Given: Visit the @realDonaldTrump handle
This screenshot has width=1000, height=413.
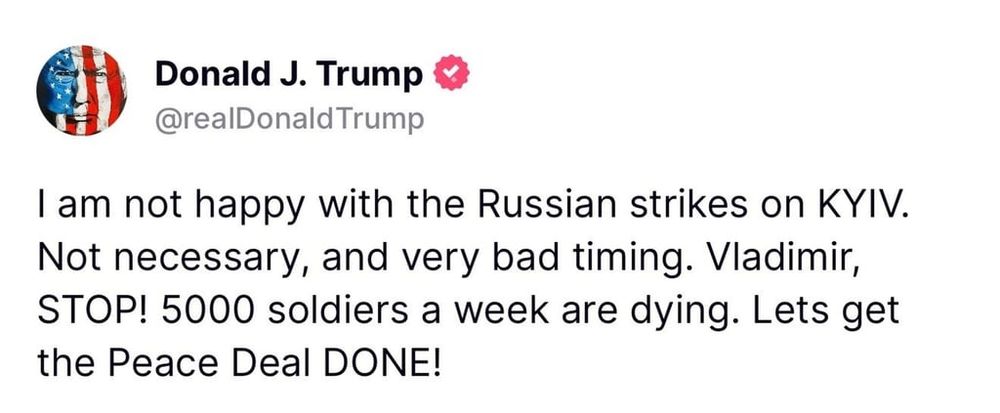Looking at the screenshot, I should (289, 119).
